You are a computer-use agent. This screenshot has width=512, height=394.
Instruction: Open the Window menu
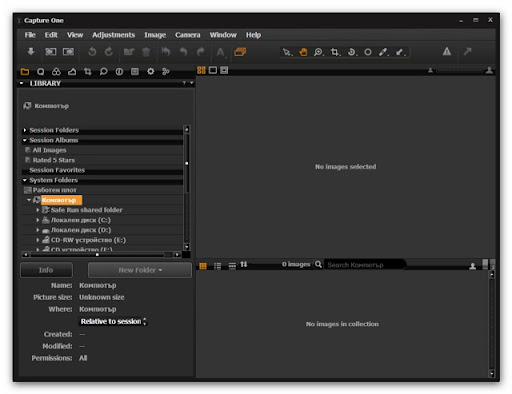tap(223, 35)
